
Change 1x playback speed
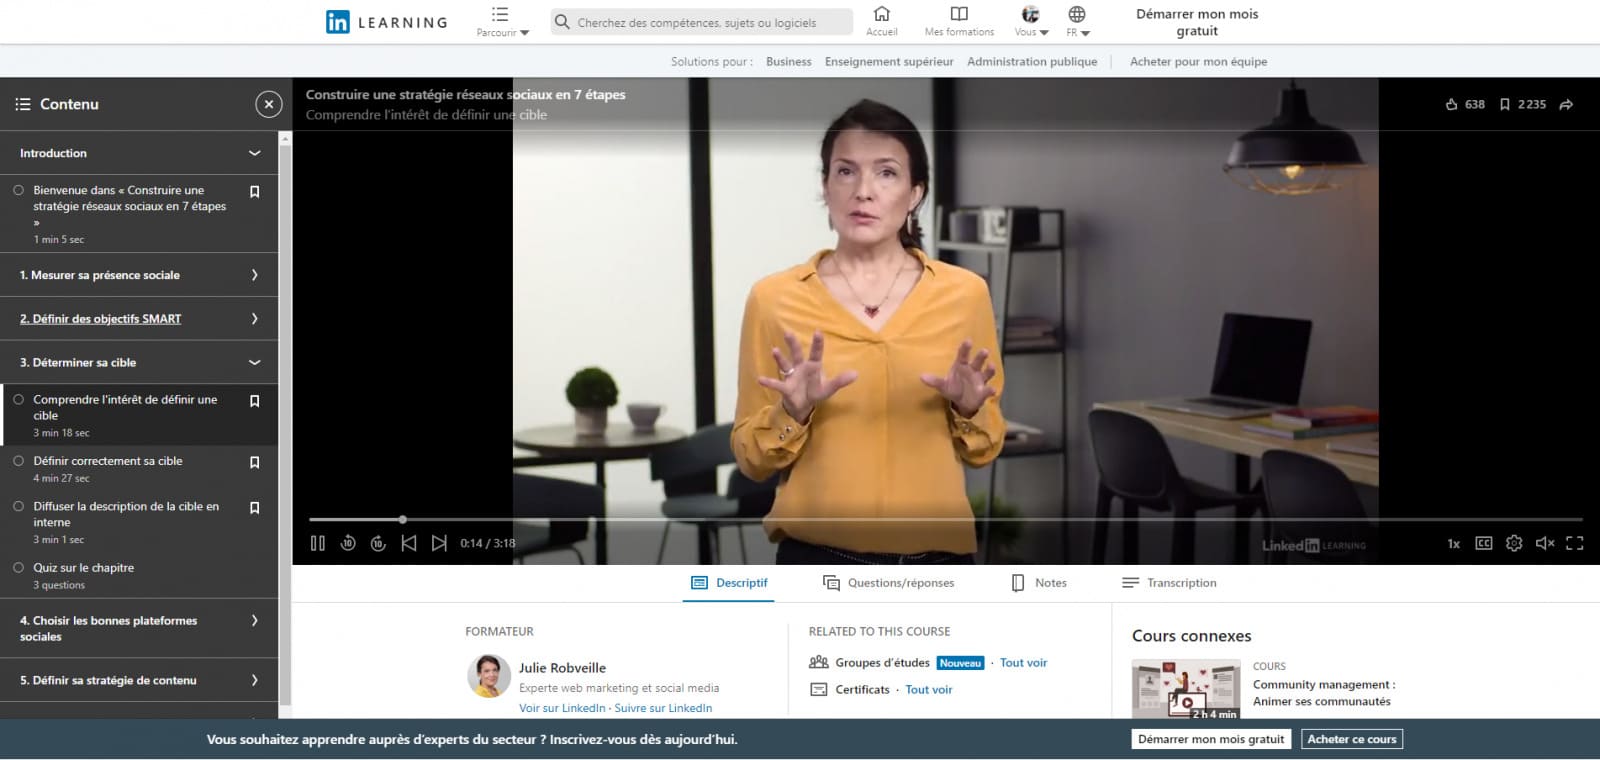[1453, 544]
